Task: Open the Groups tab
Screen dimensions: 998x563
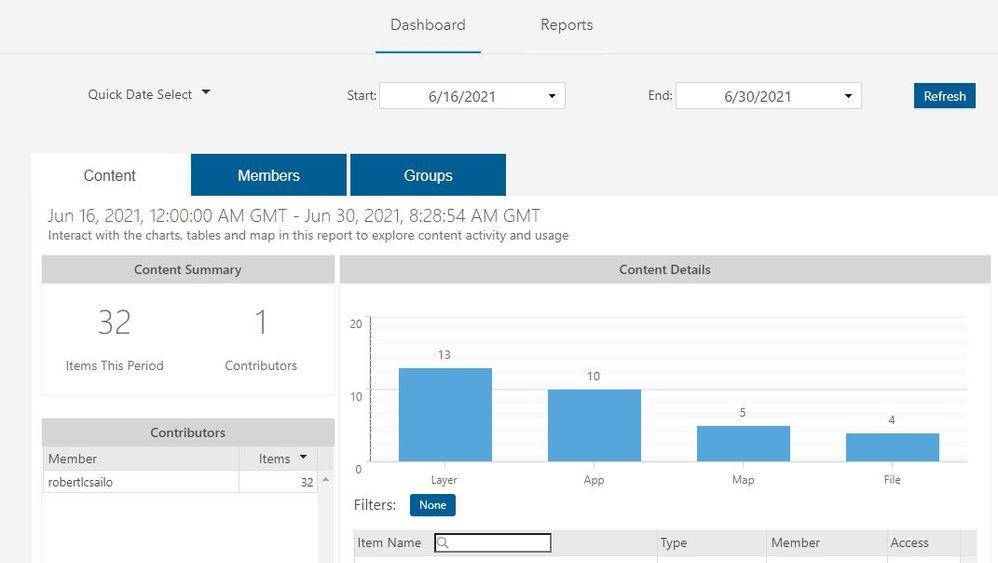Action: pyautogui.click(x=428, y=175)
